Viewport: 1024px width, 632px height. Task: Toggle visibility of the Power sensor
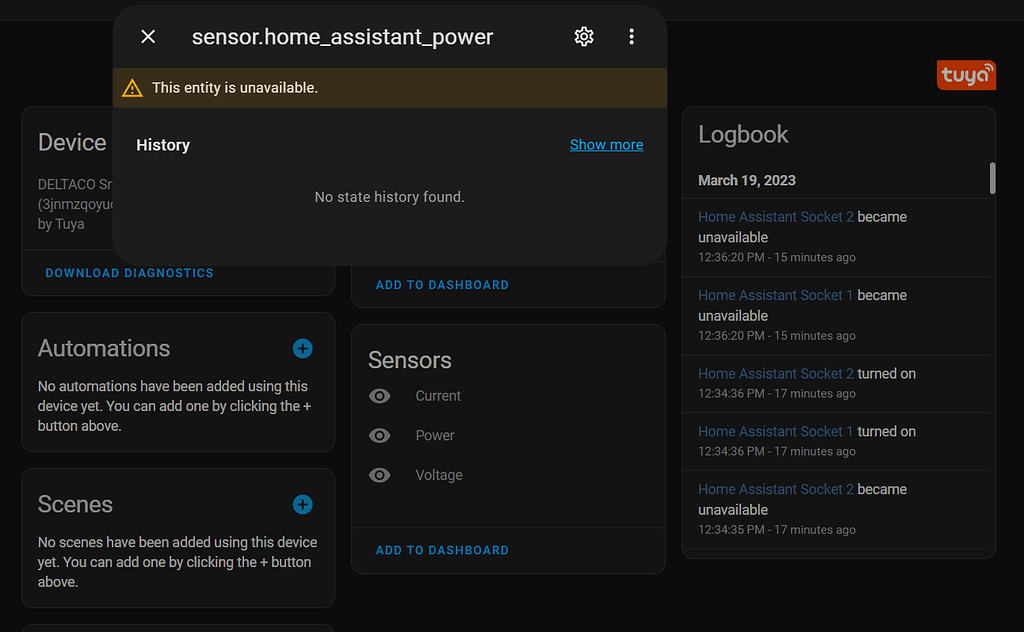point(379,435)
